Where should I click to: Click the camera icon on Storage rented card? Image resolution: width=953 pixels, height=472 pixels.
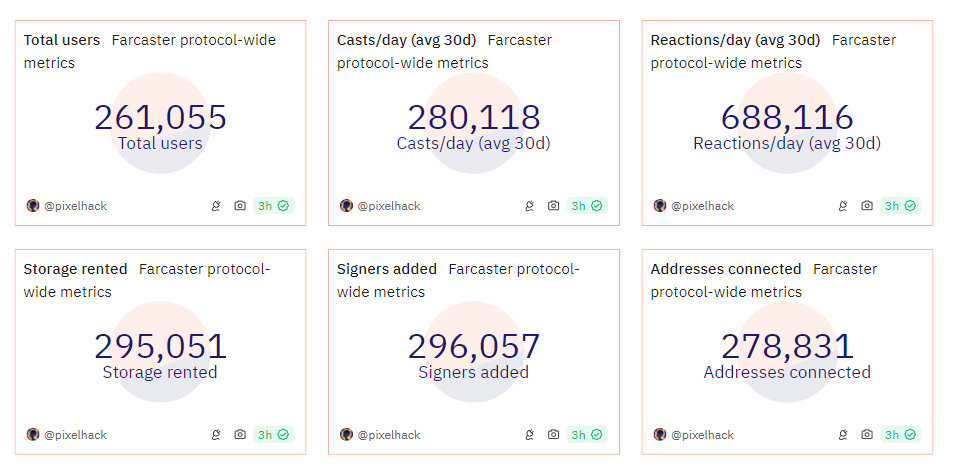[240, 435]
